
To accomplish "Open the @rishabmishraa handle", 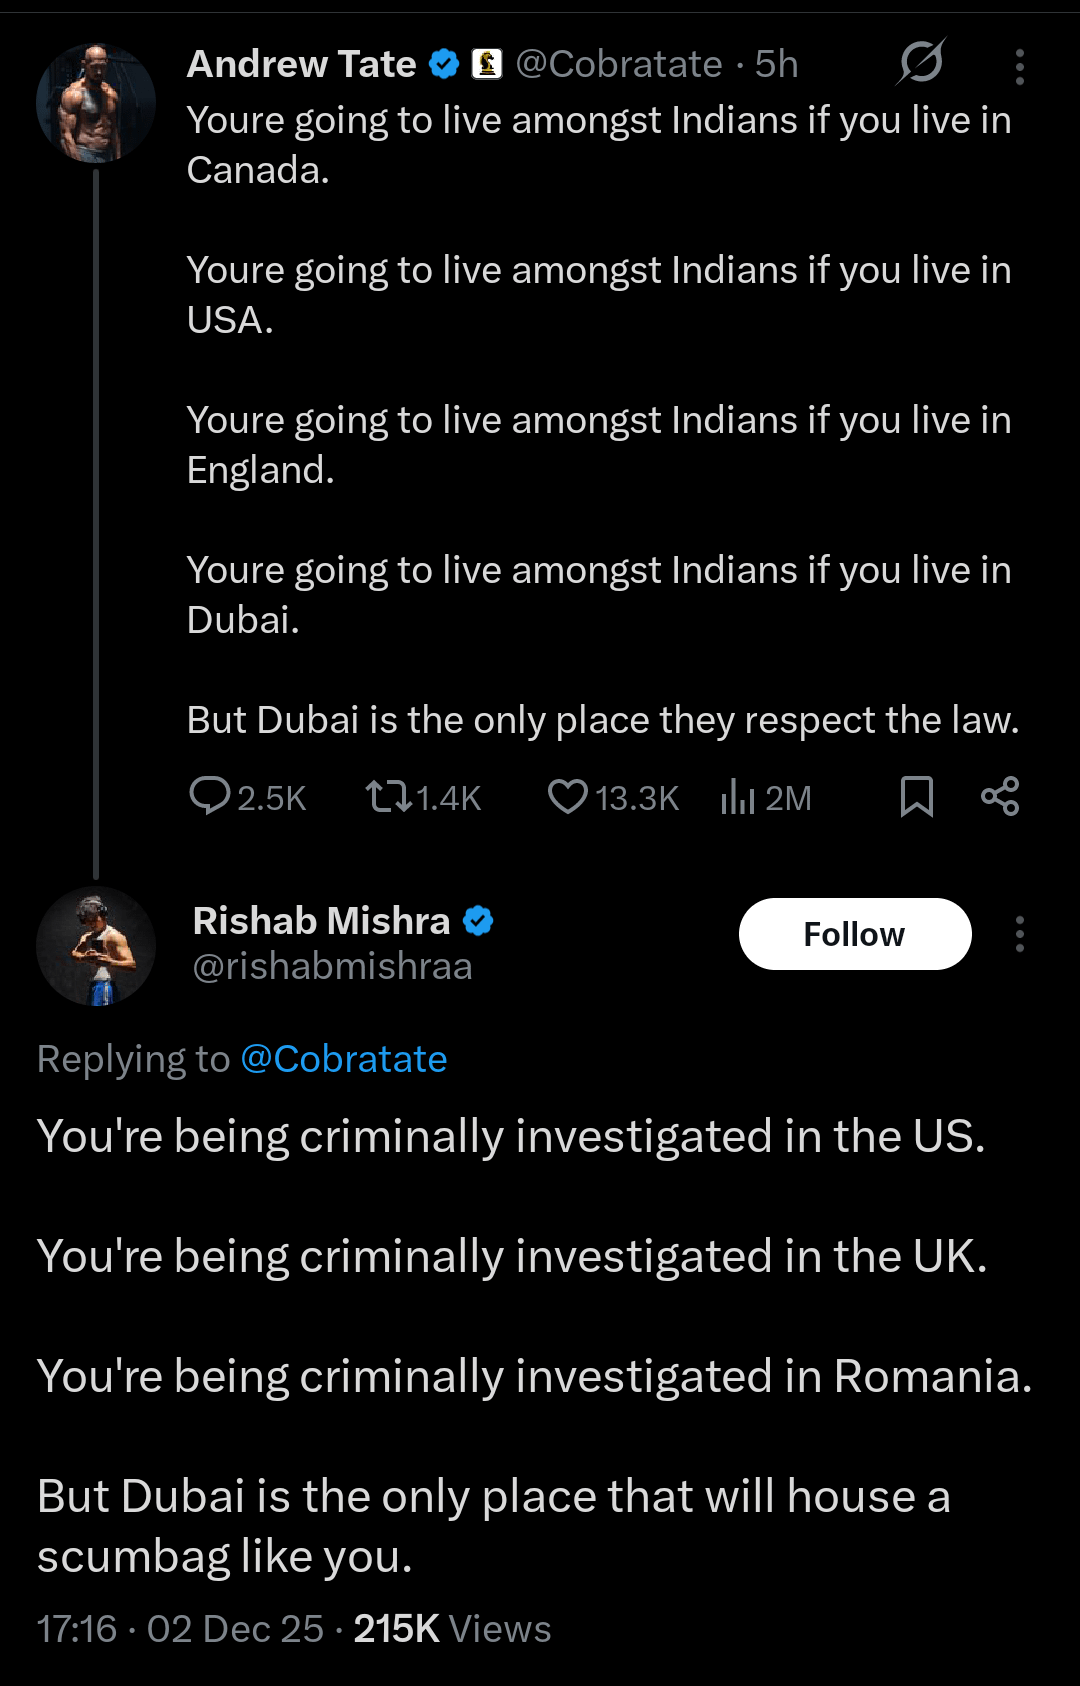I will point(332,967).
